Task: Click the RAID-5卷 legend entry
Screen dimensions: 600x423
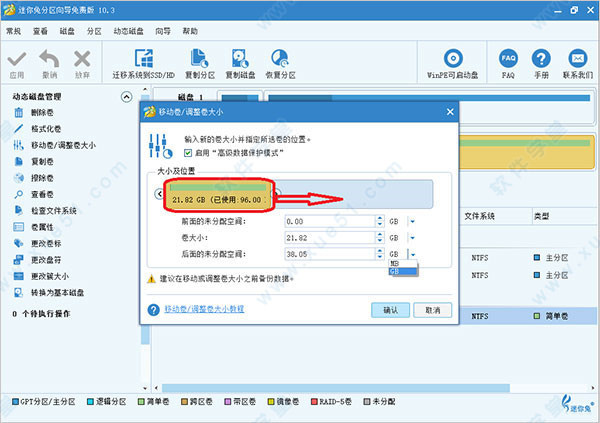Action: point(331,402)
